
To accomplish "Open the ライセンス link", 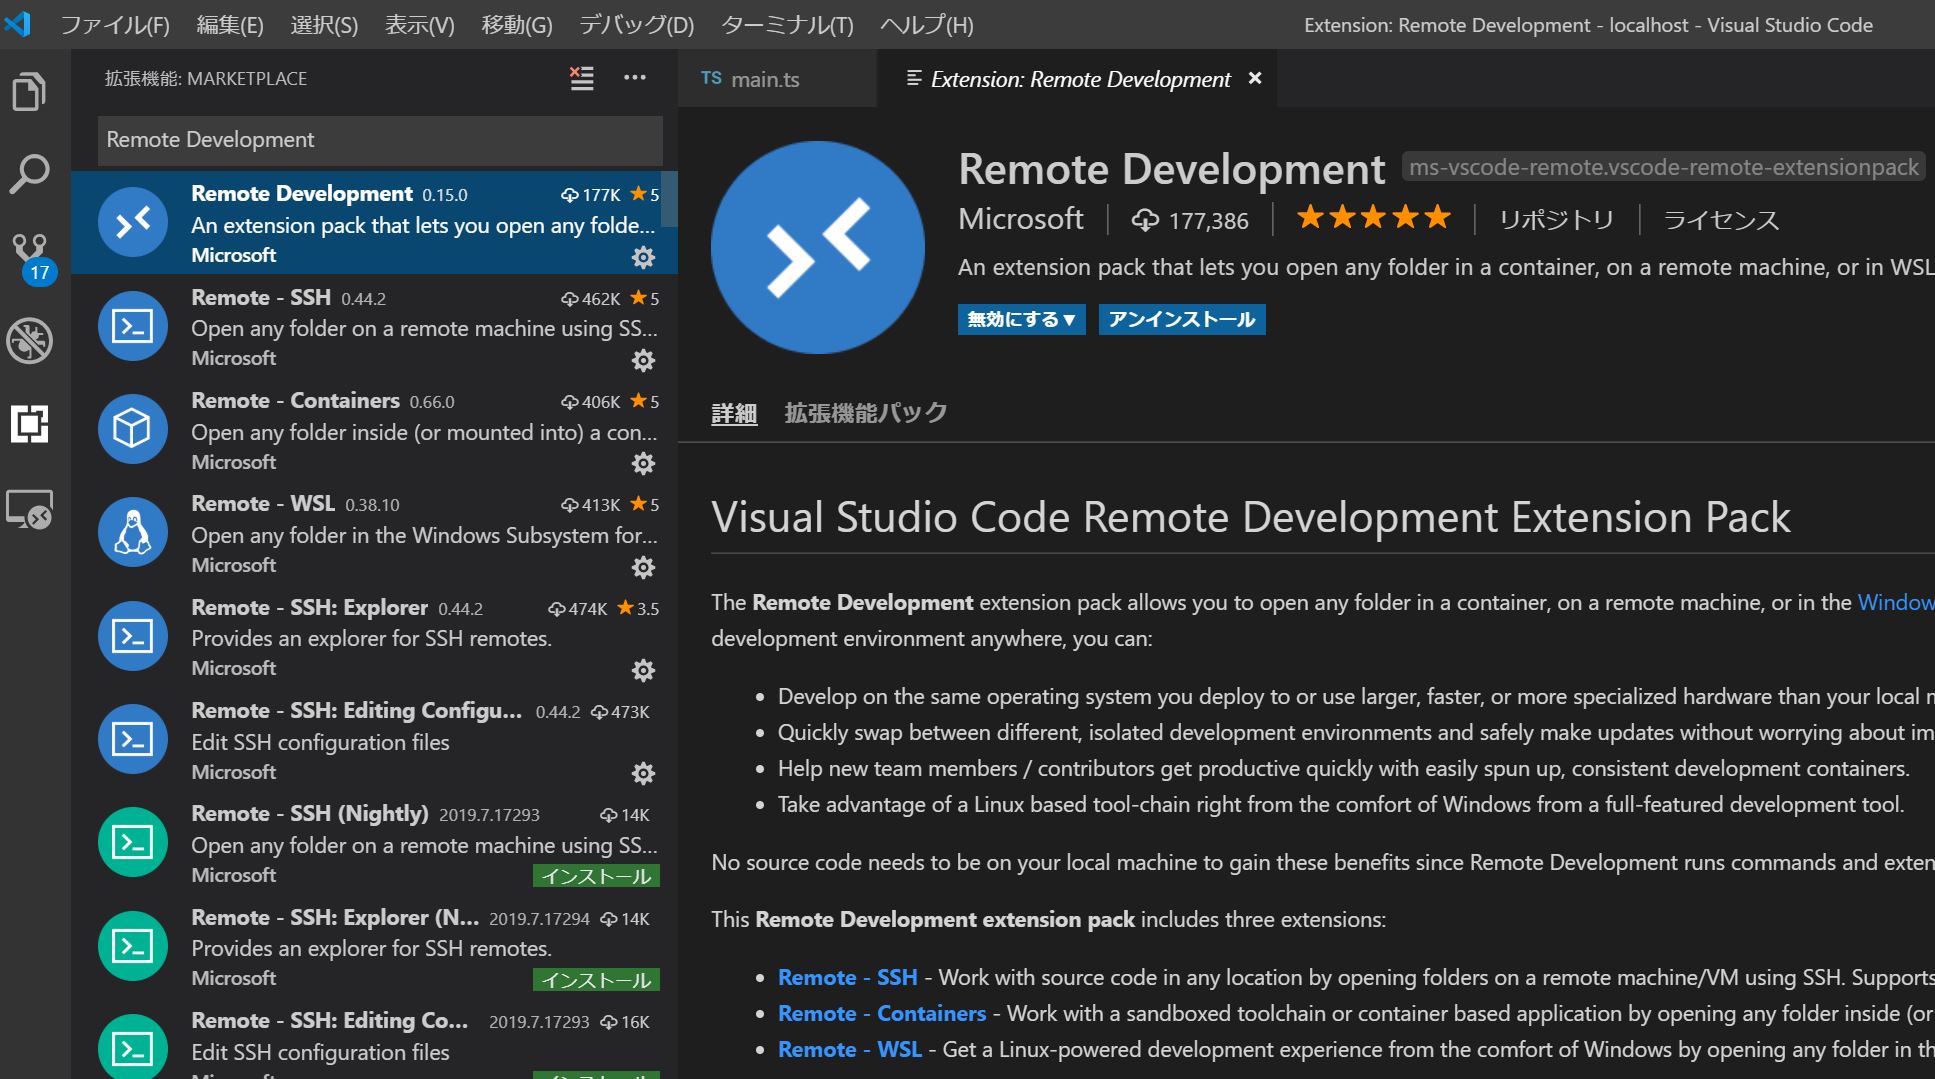I will 1721,220.
